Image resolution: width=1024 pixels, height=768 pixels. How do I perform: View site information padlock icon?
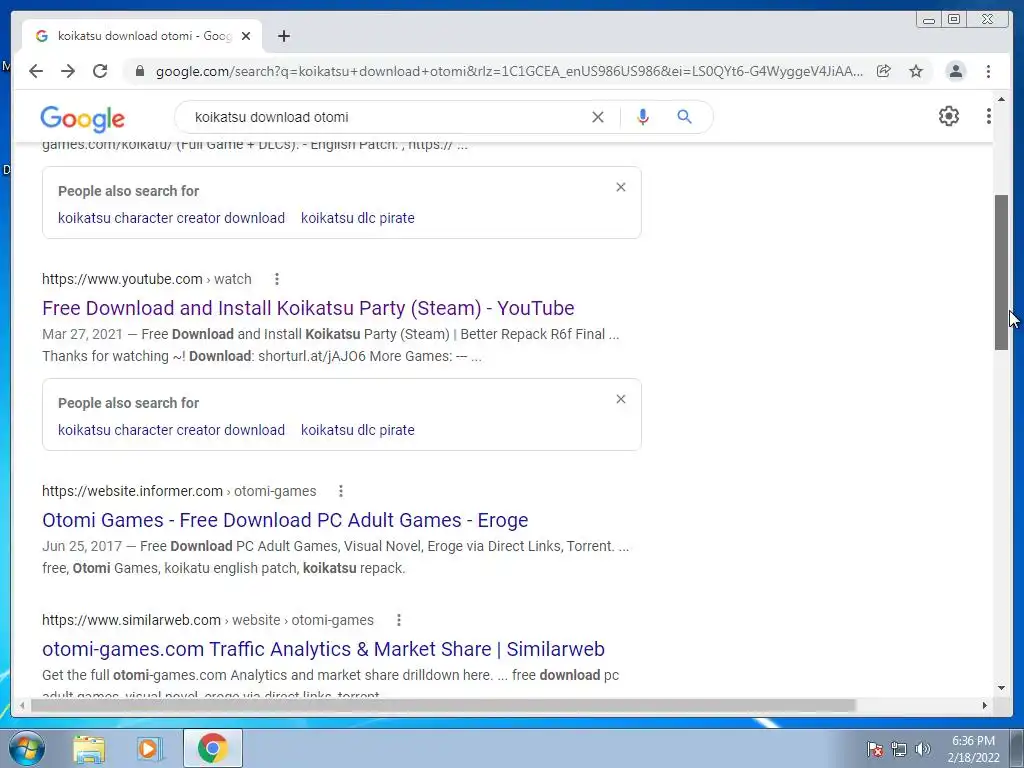pos(139,71)
